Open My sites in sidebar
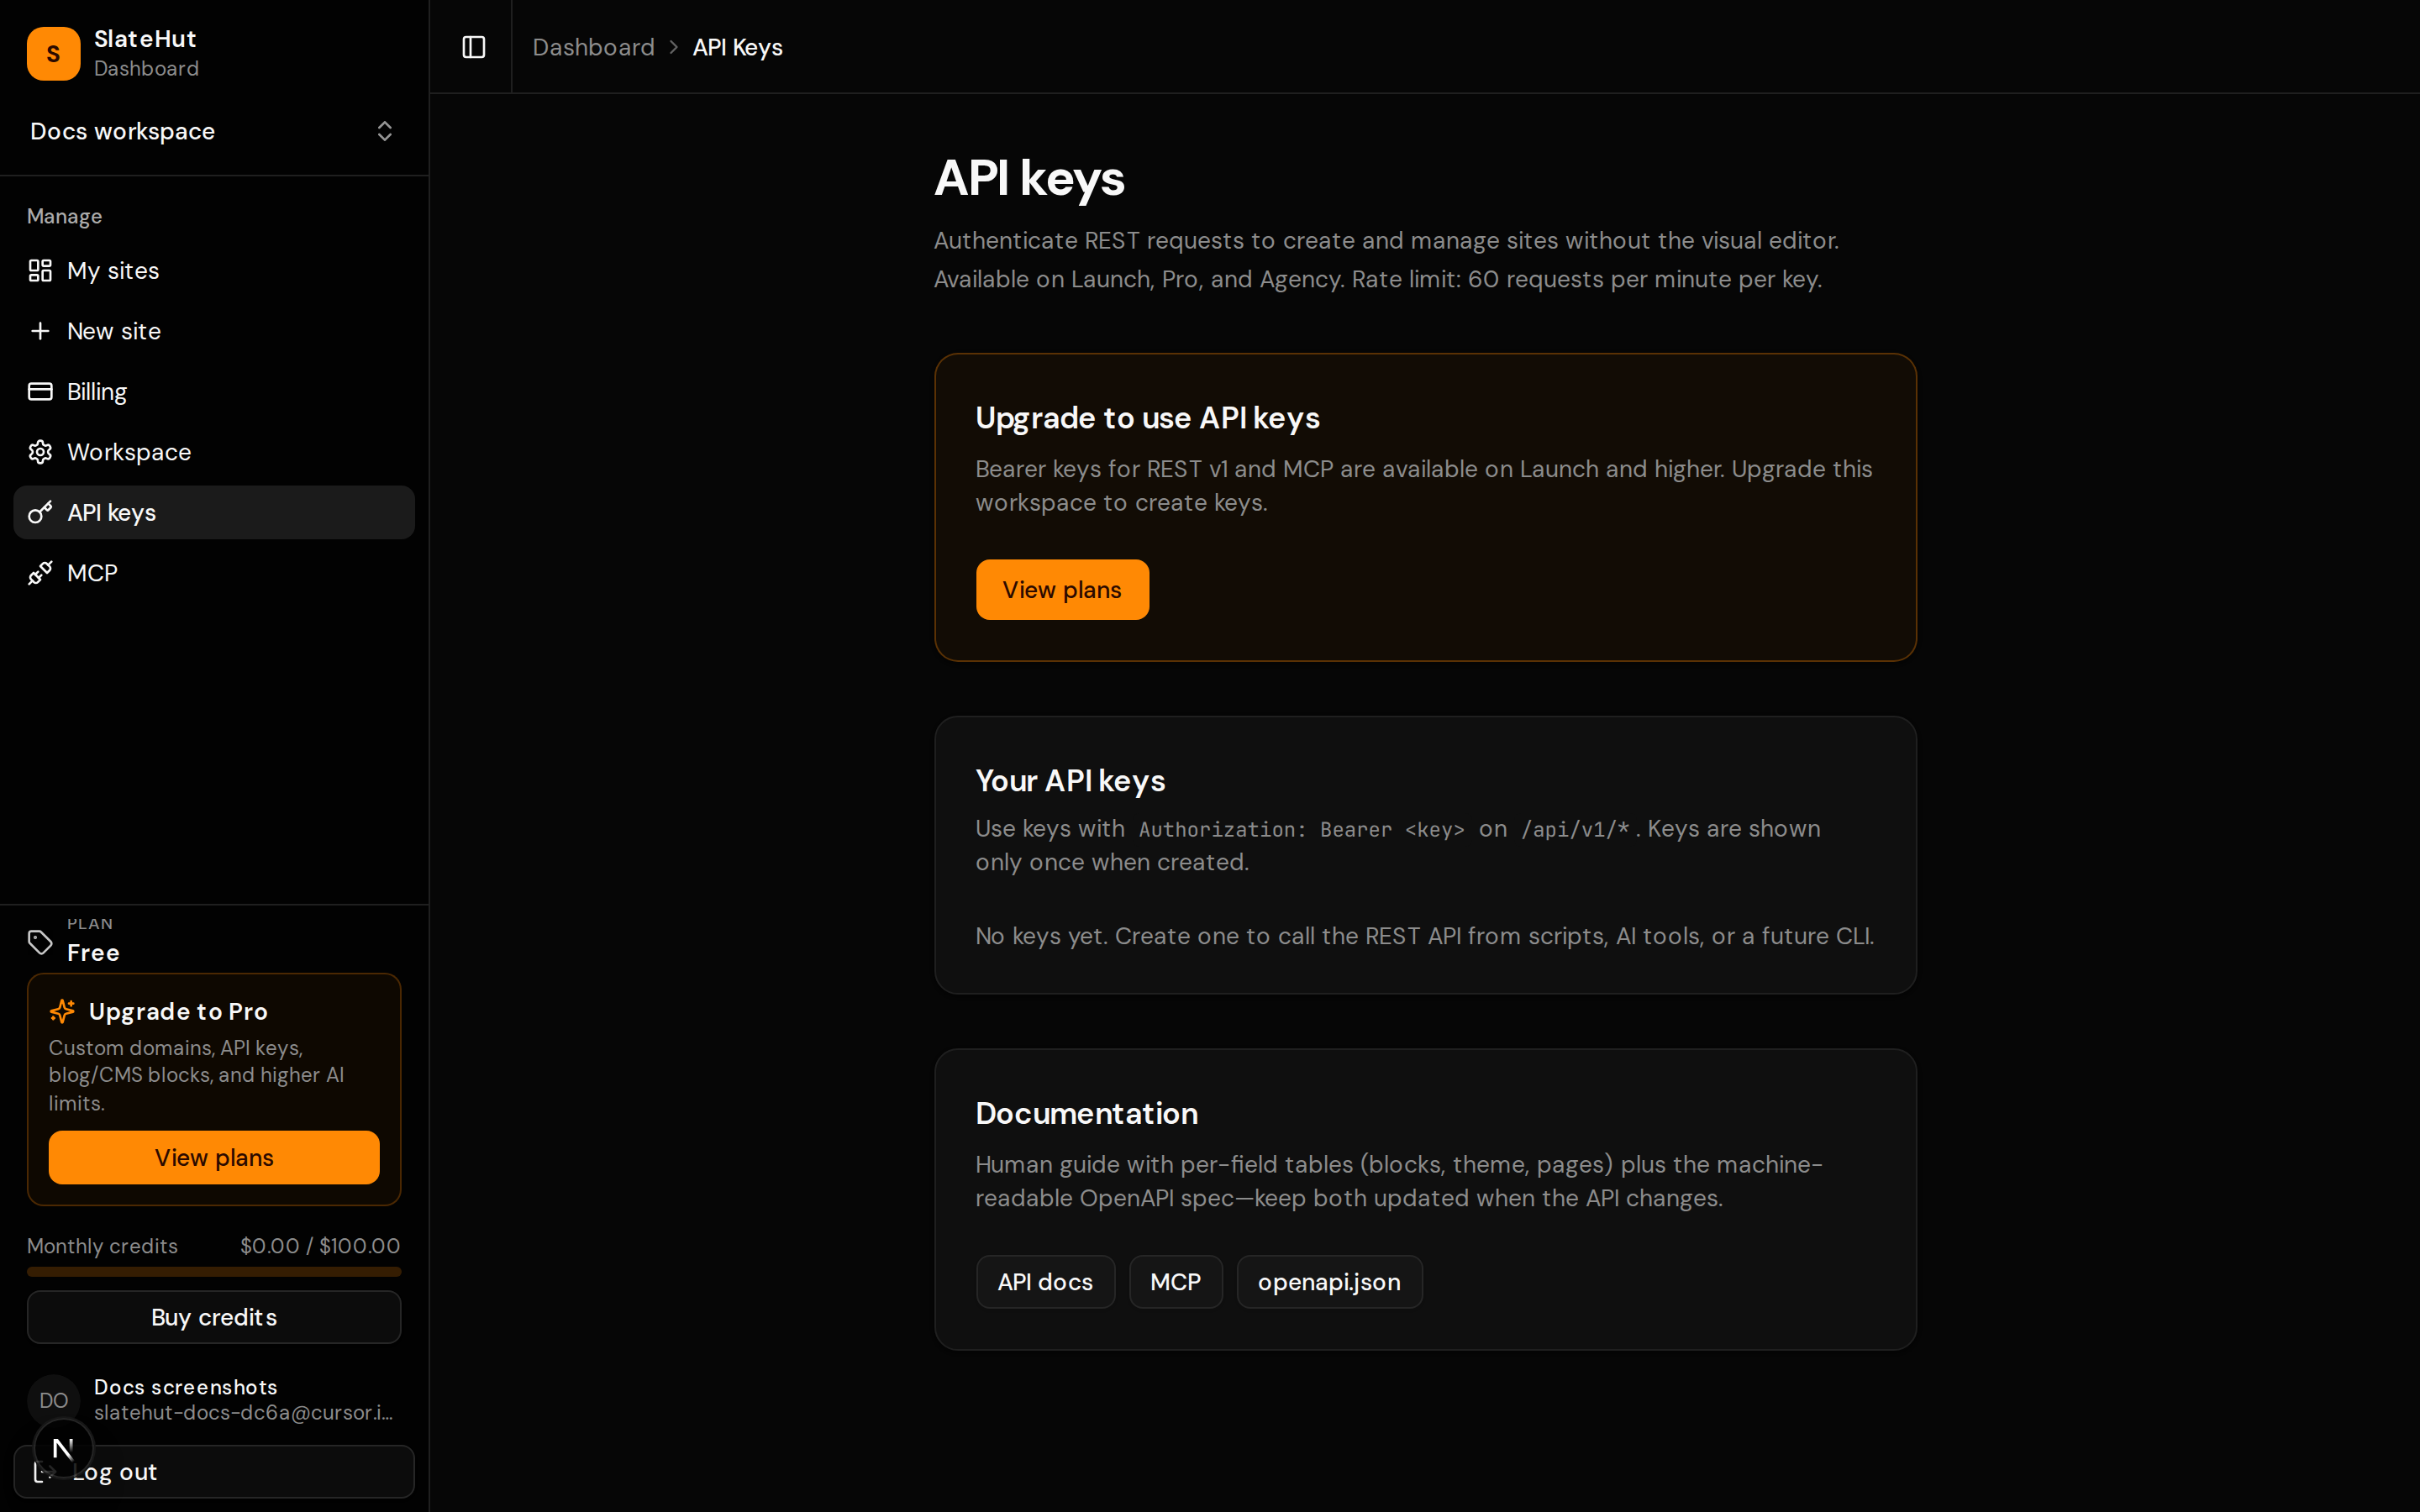Screen dimensions: 2420x1512 coord(214,271)
